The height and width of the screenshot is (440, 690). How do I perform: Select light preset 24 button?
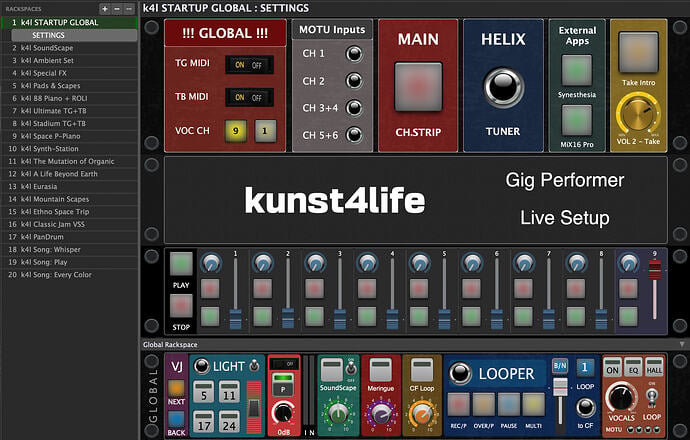point(229,422)
